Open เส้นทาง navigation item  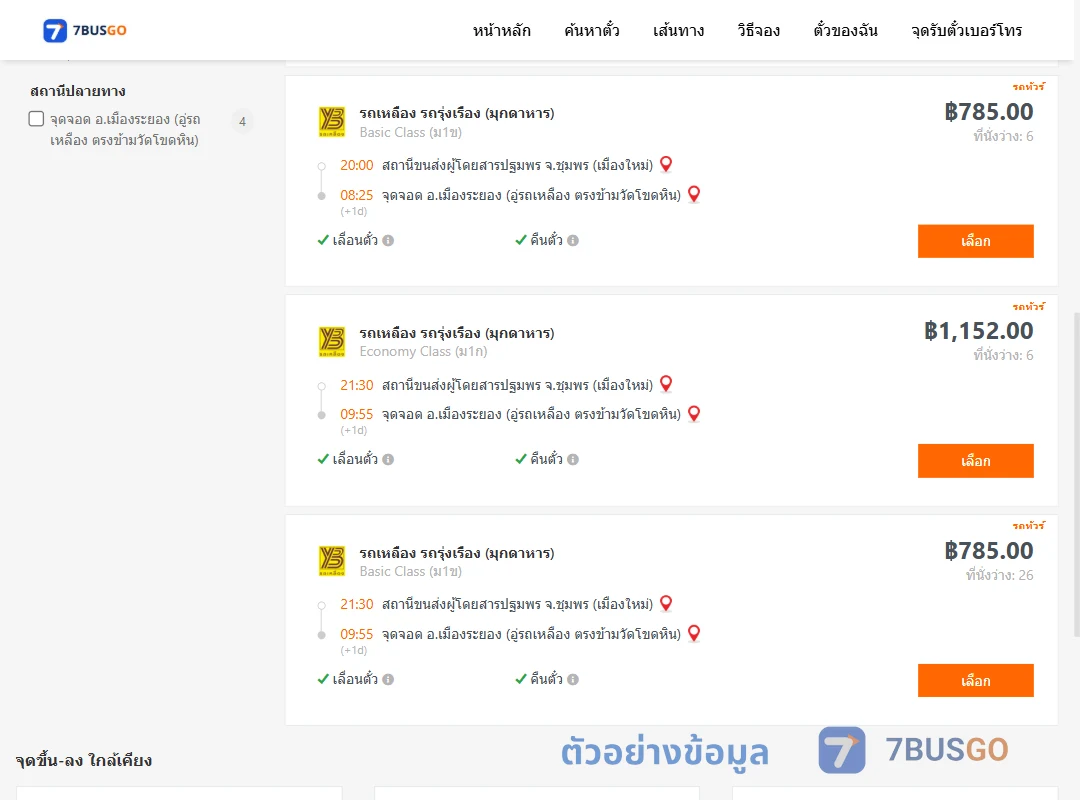click(x=678, y=30)
